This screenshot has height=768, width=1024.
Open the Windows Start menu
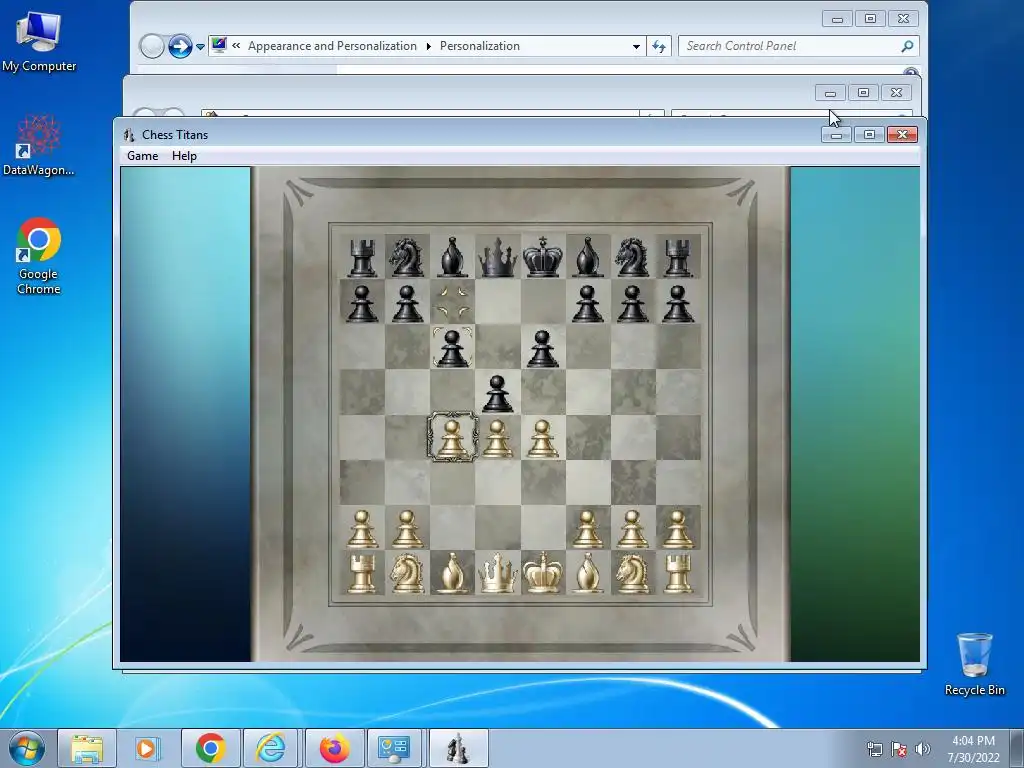[26, 748]
